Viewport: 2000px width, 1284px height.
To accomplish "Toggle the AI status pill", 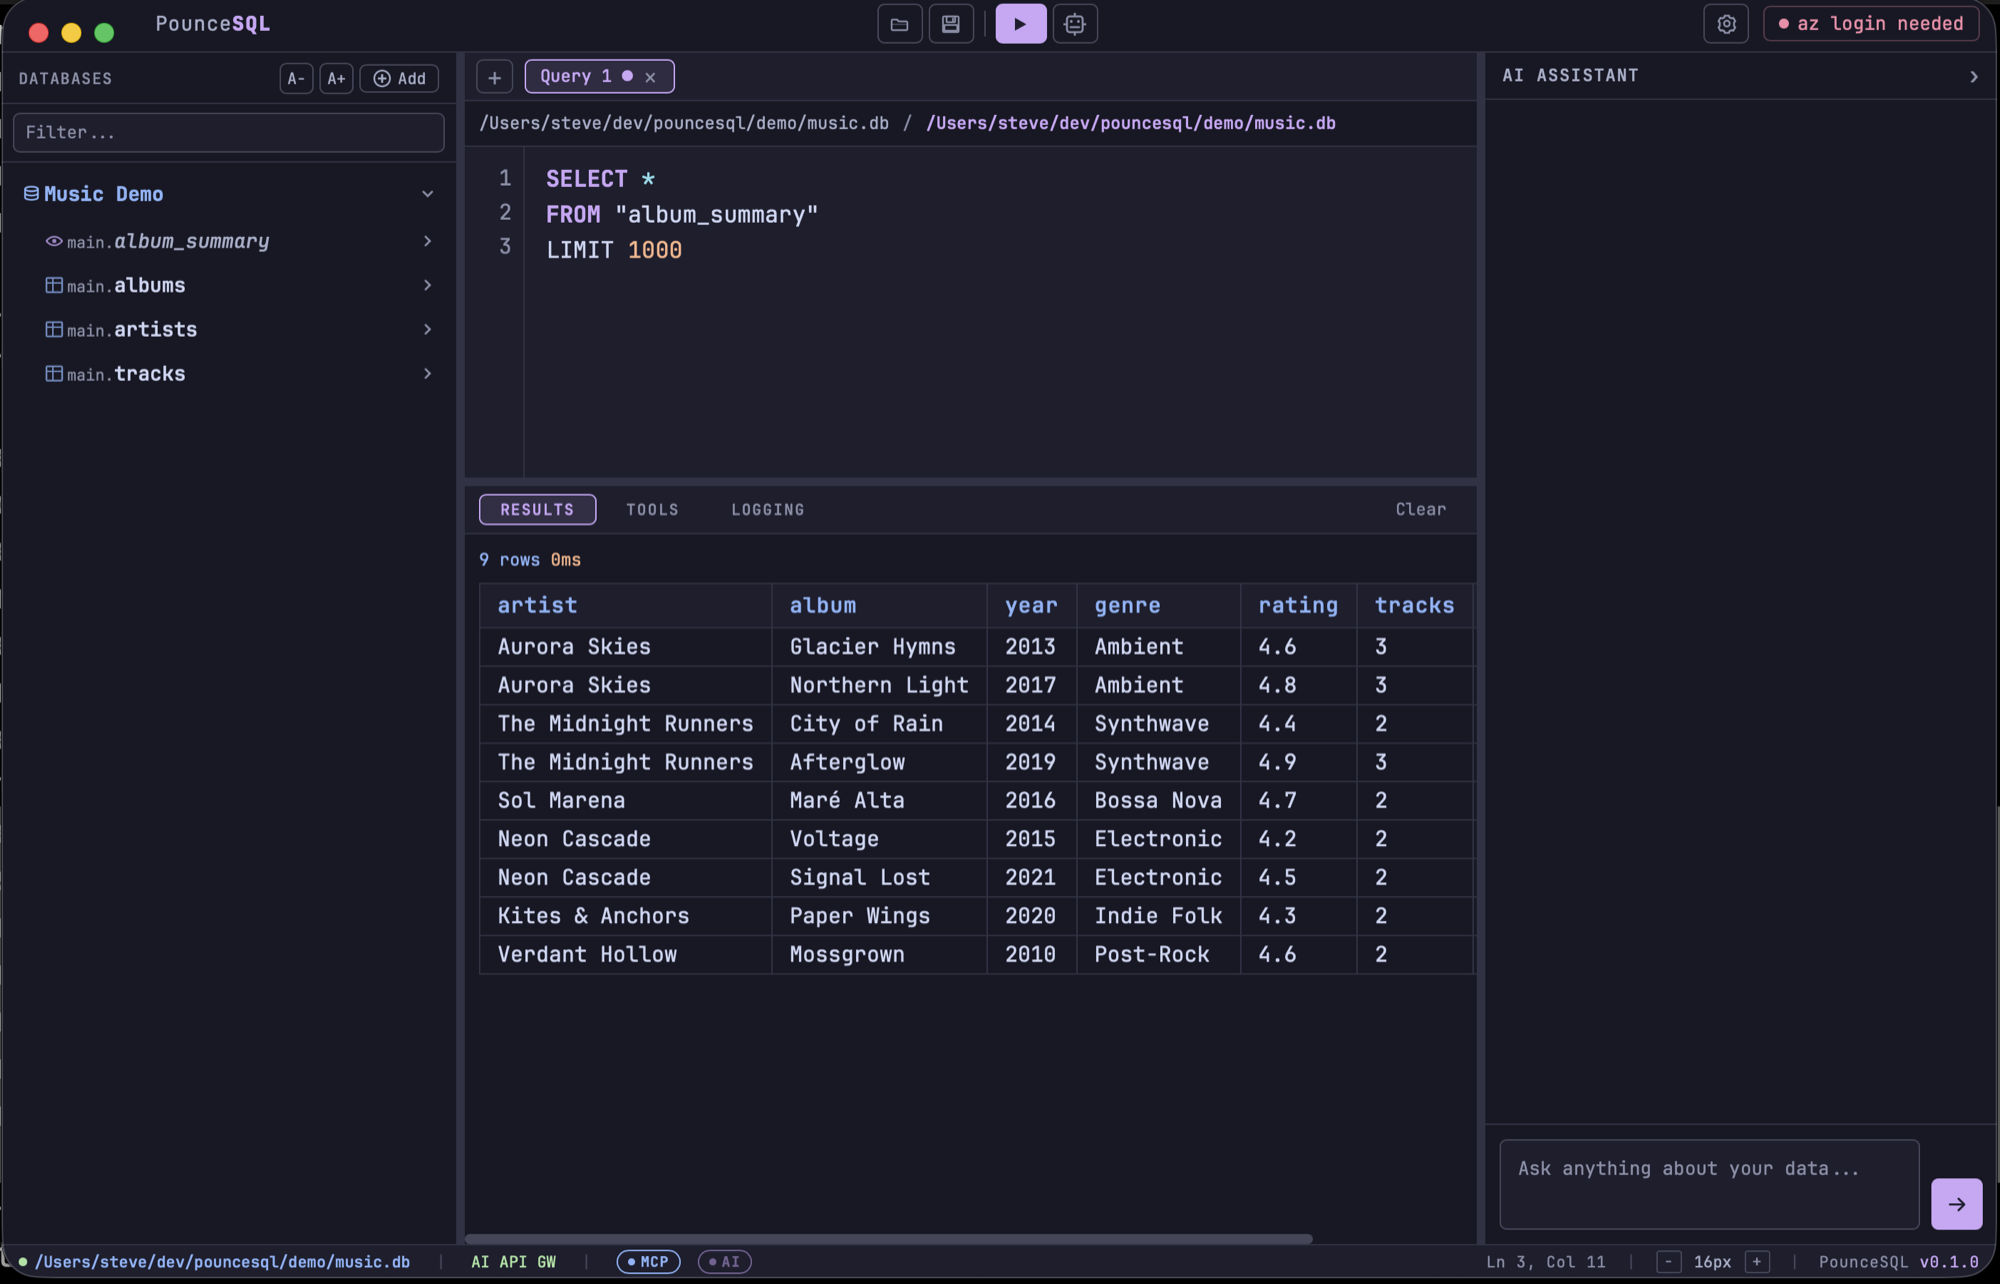I will [725, 1262].
